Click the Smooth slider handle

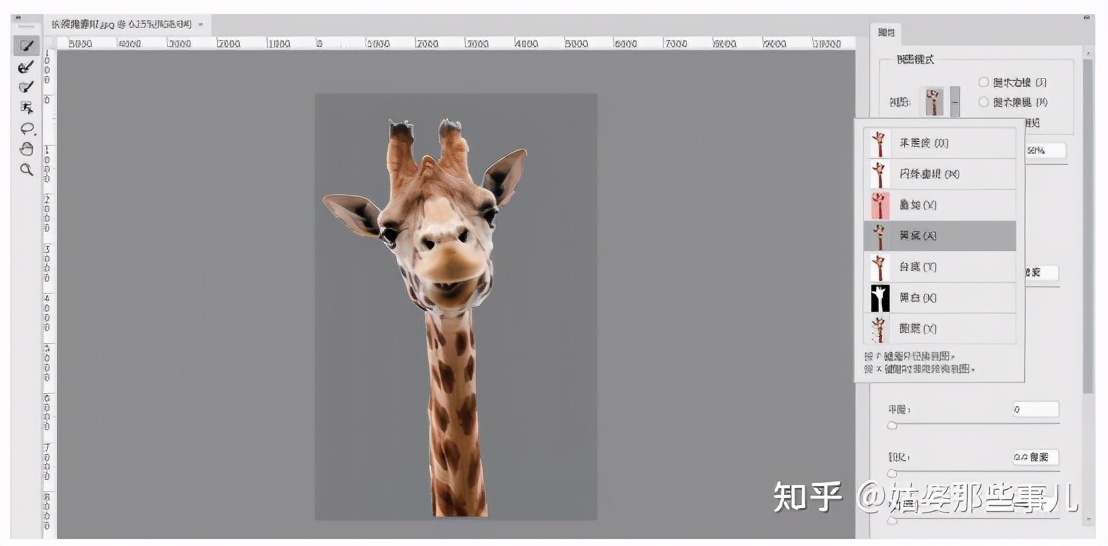pos(892,425)
